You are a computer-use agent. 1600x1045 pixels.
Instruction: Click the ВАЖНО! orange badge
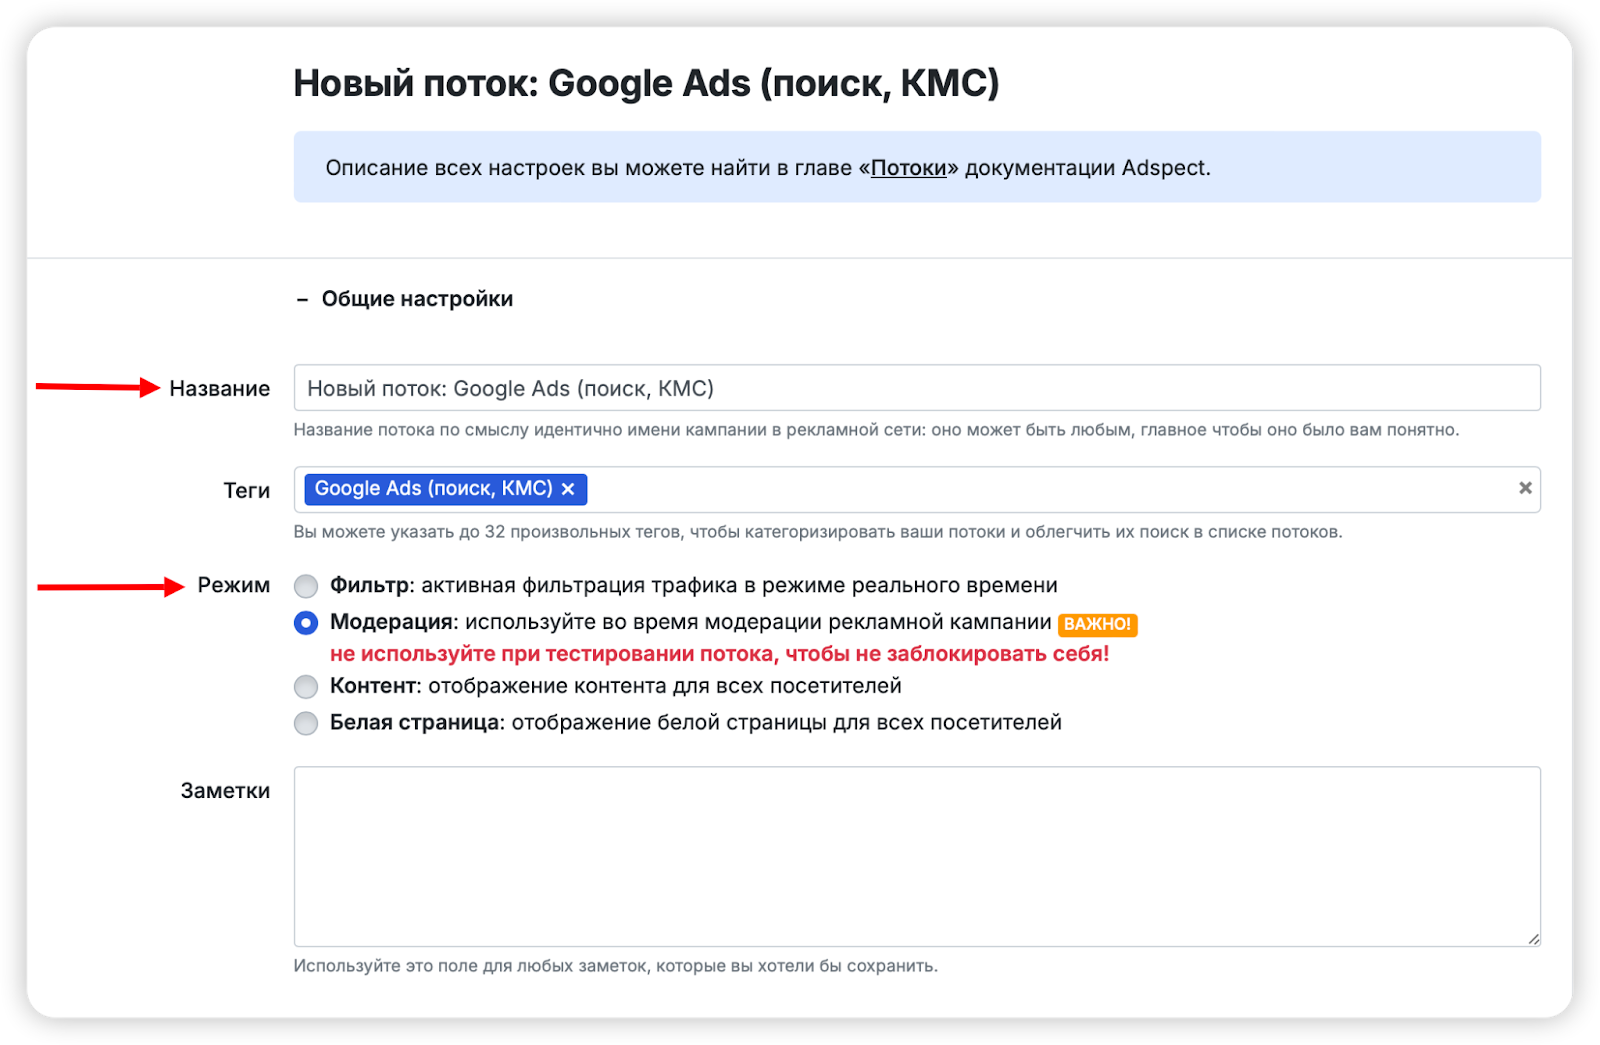click(x=1097, y=624)
